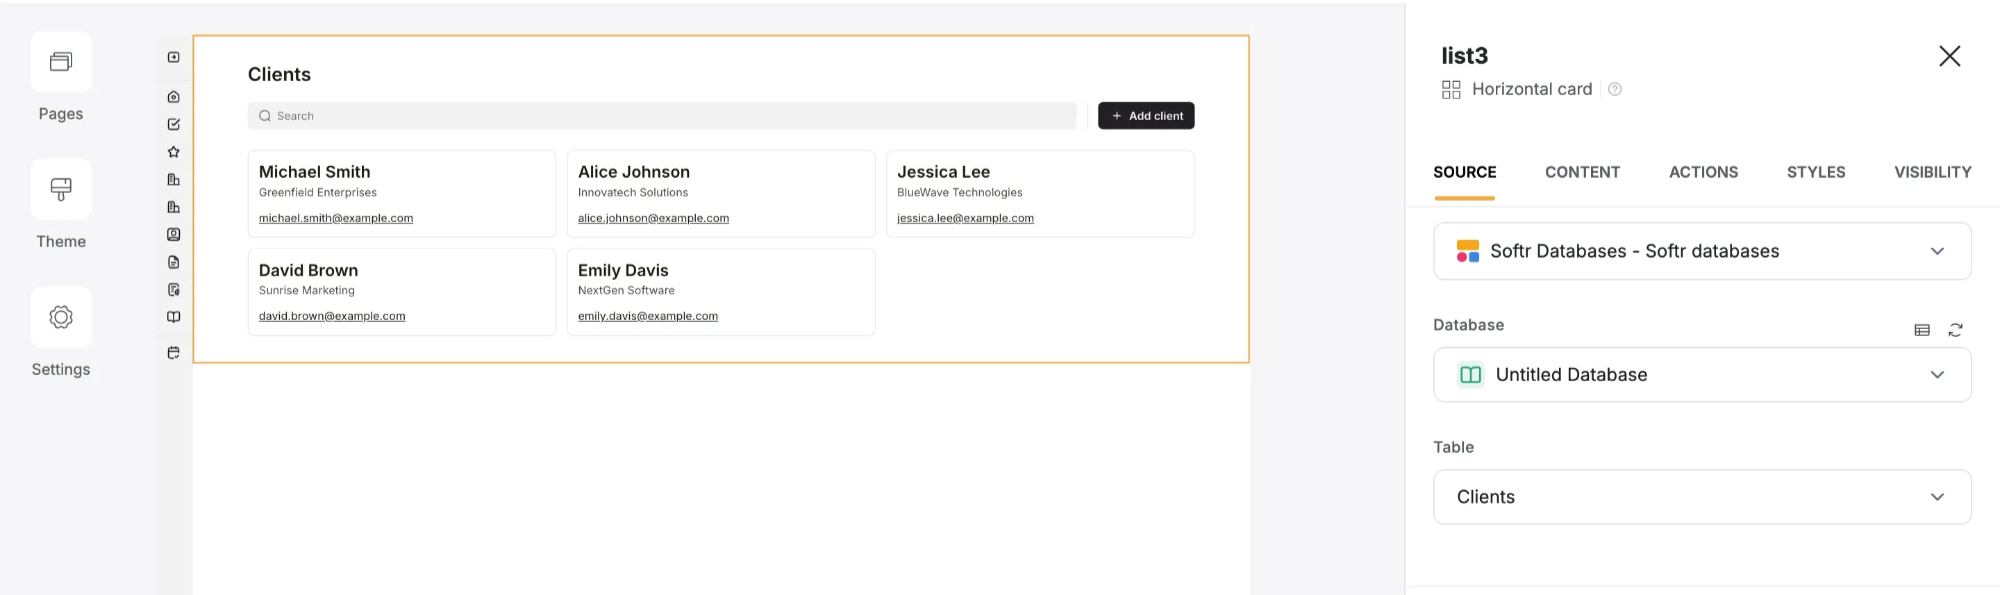Click the Add client button
The image size is (2000, 595).
(1146, 116)
